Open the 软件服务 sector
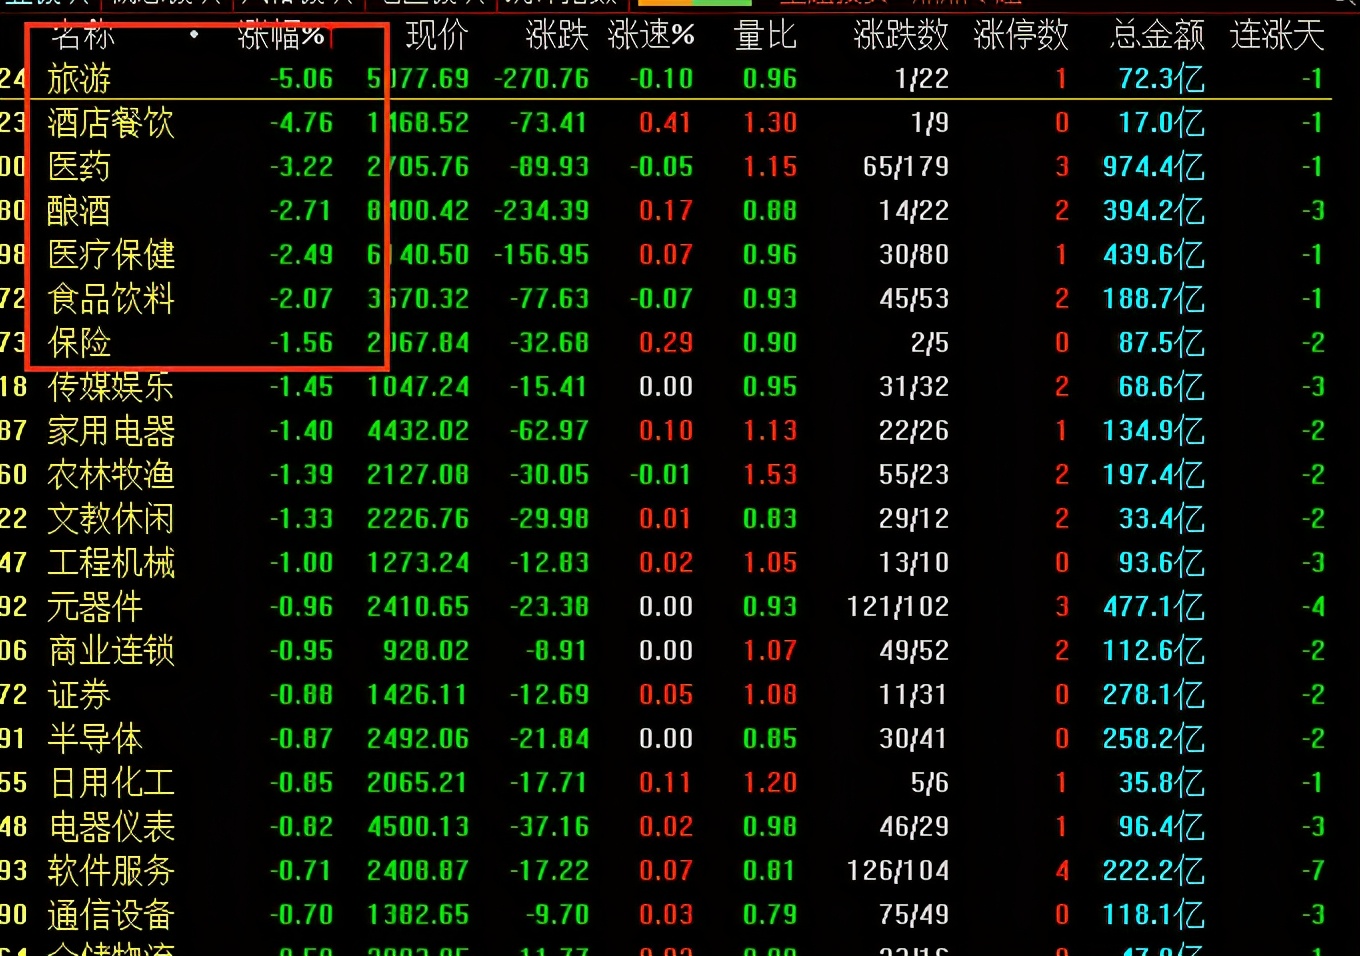 (111, 870)
